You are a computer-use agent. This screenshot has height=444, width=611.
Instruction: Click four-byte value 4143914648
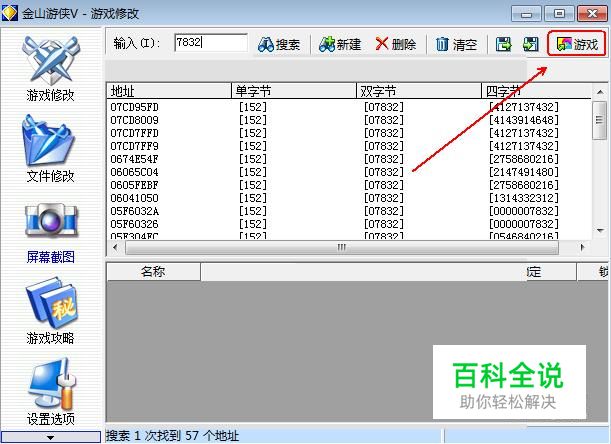524,120
